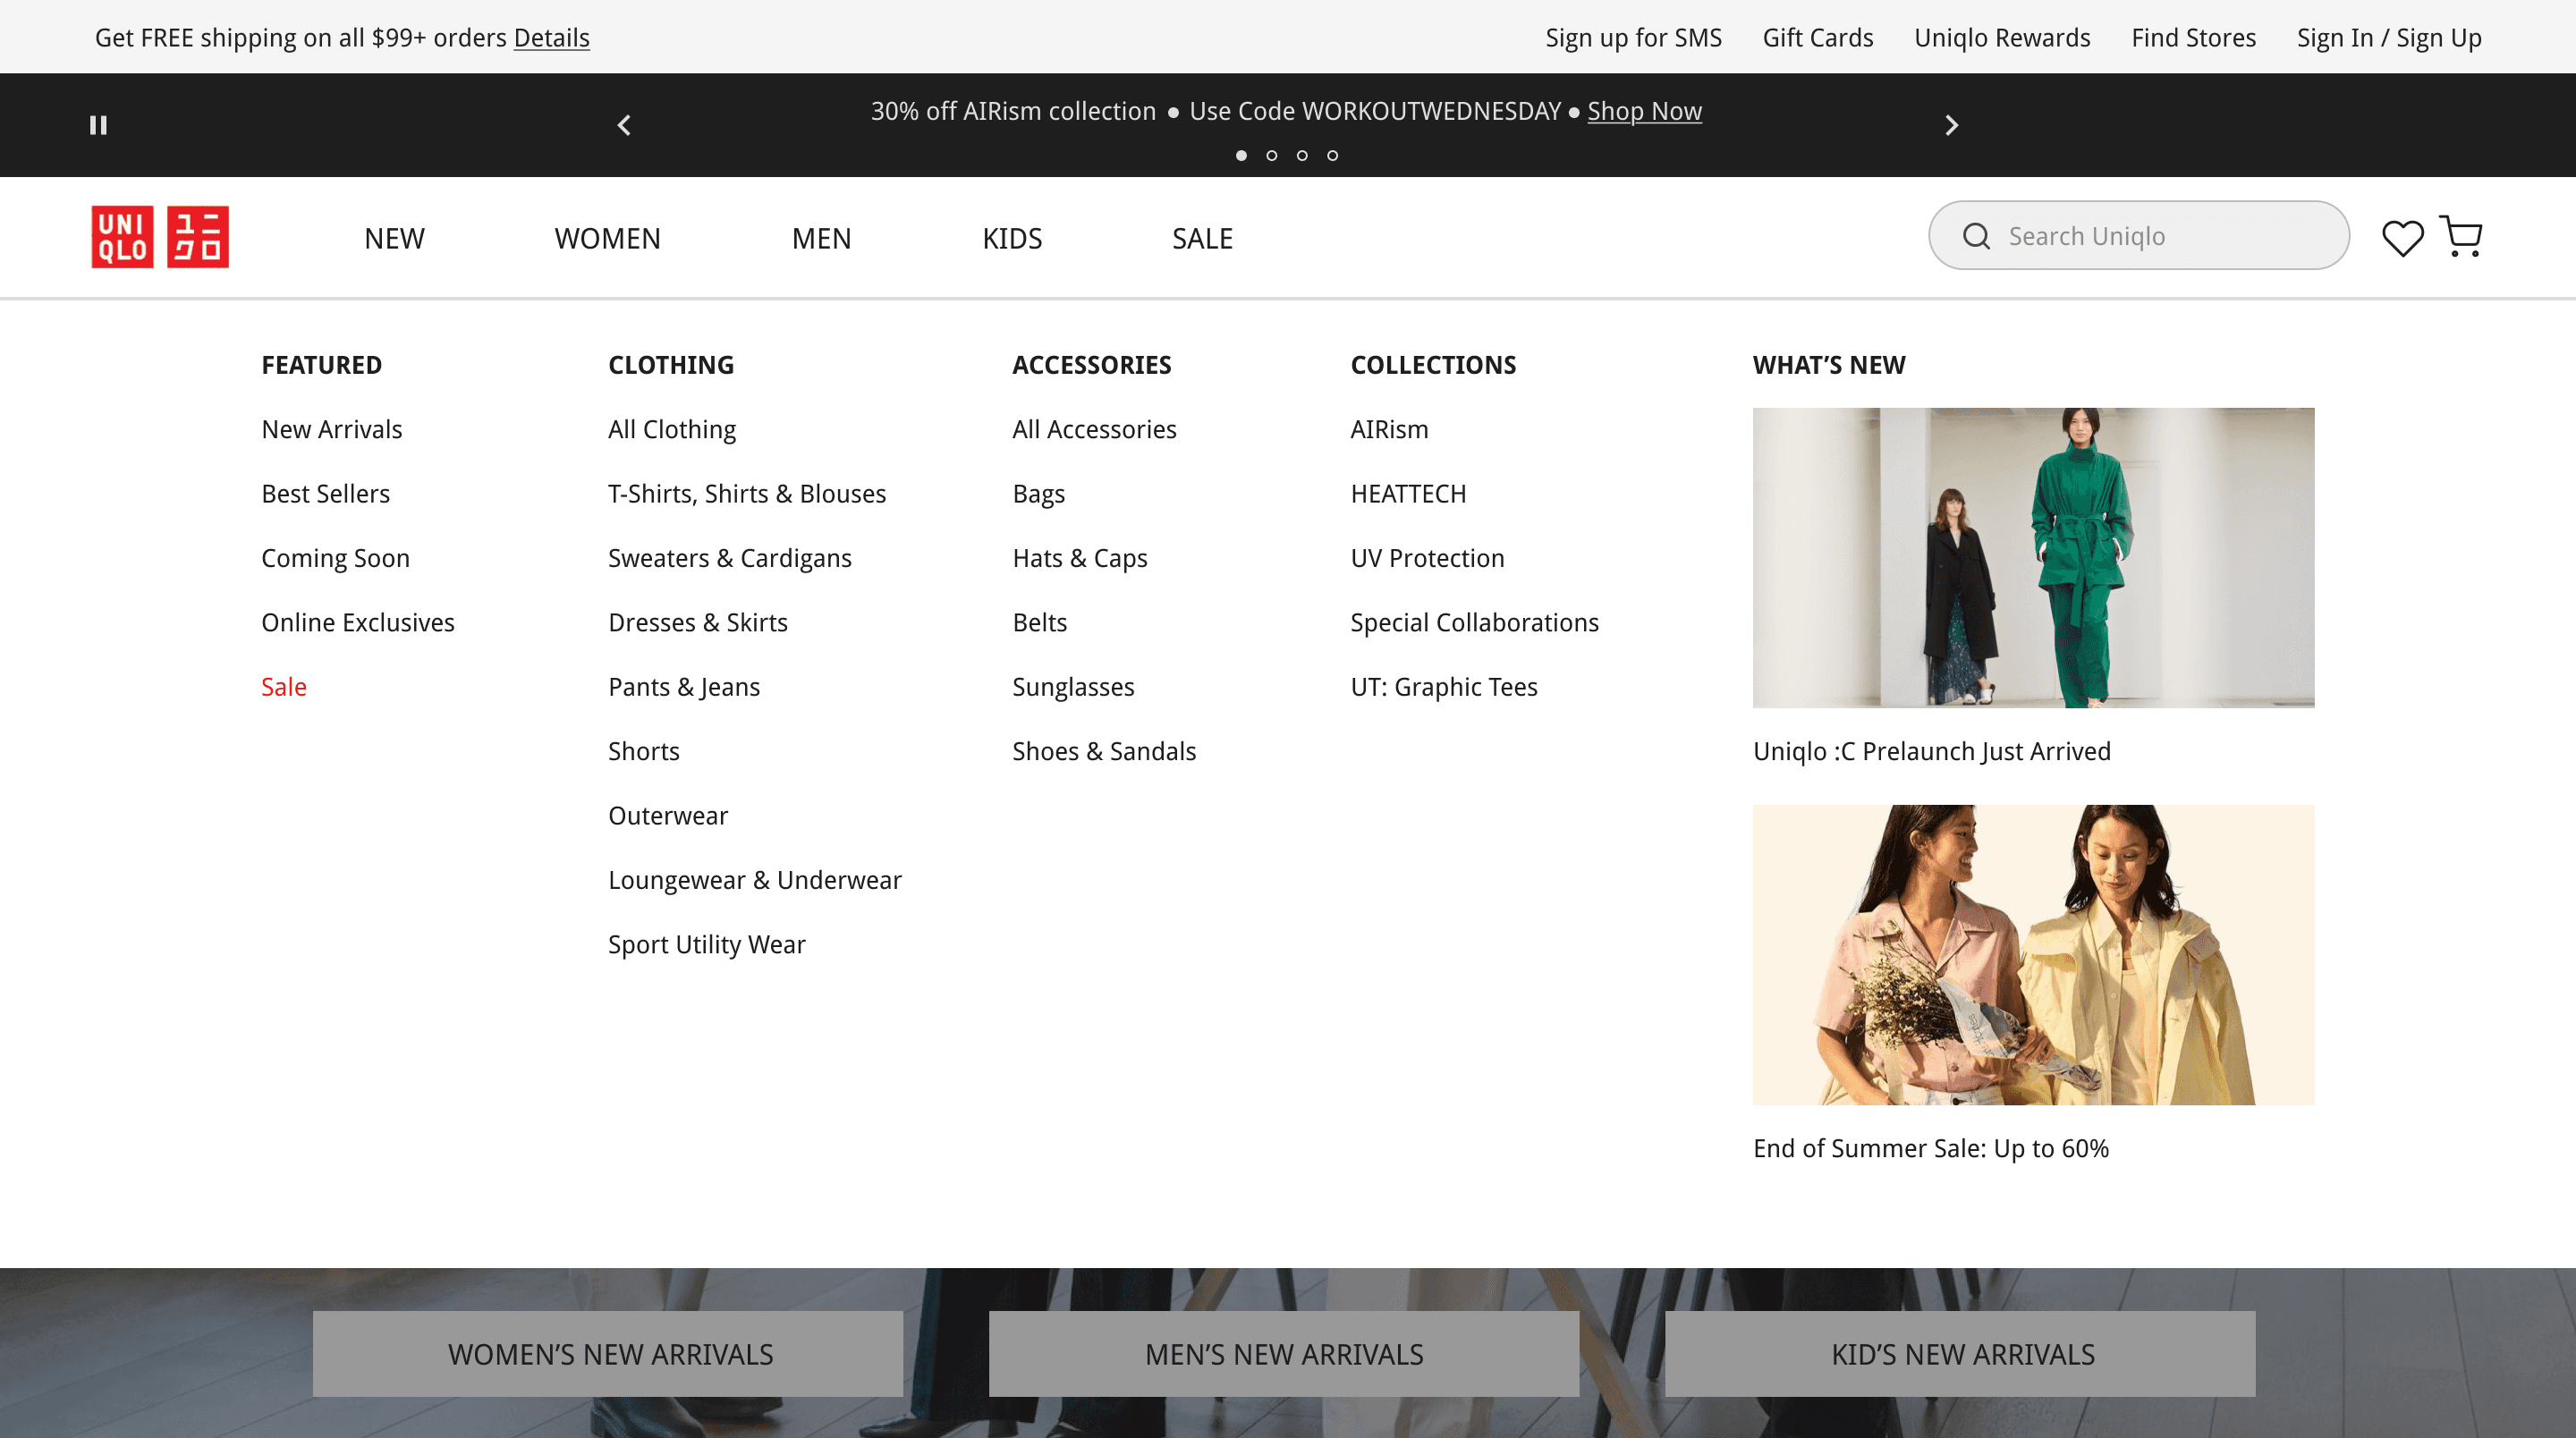Pause the promo banner carousel
Screen dimensions: 2576x1438
(x=98, y=125)
